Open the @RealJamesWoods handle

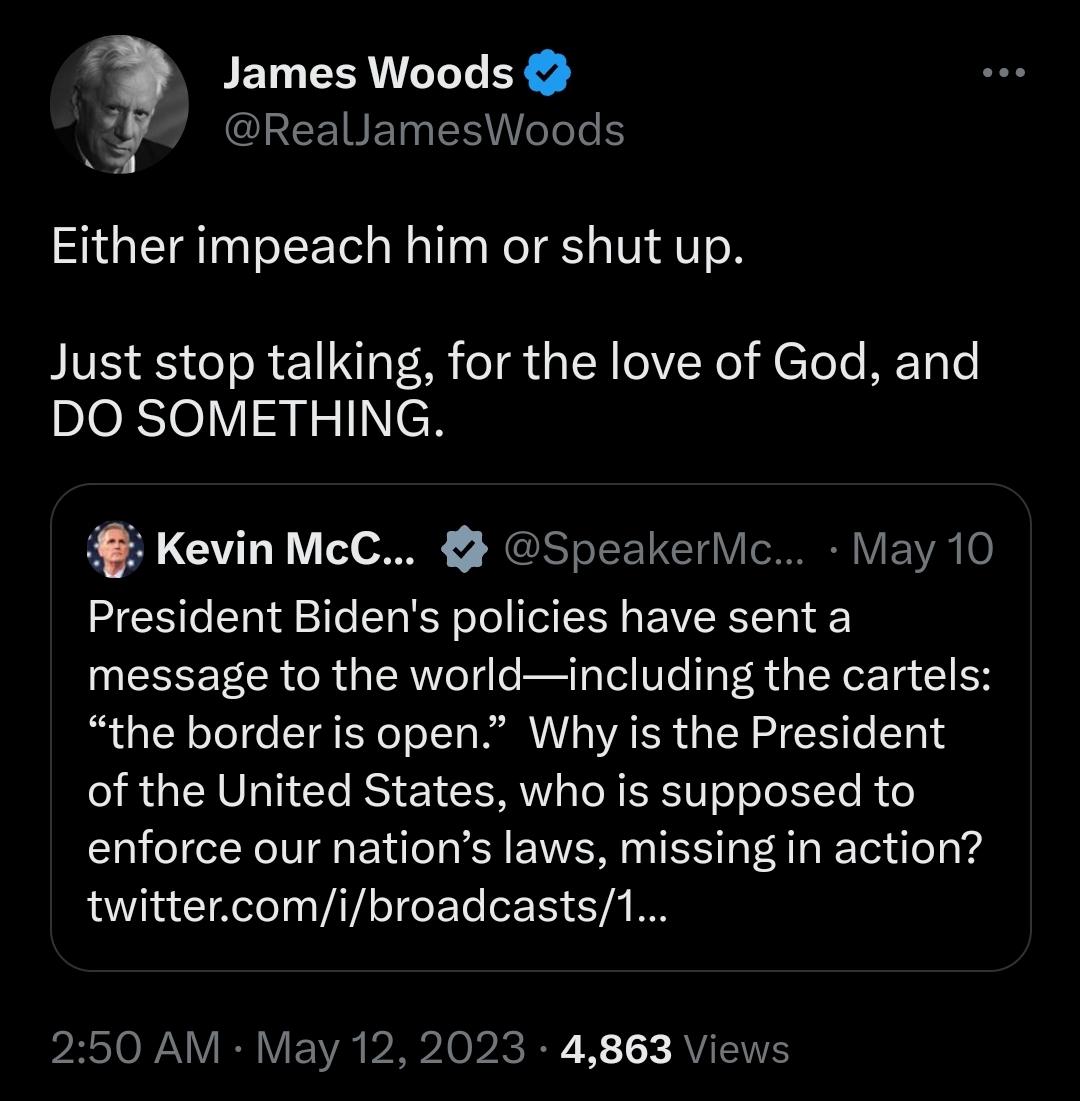pos(423,130)
